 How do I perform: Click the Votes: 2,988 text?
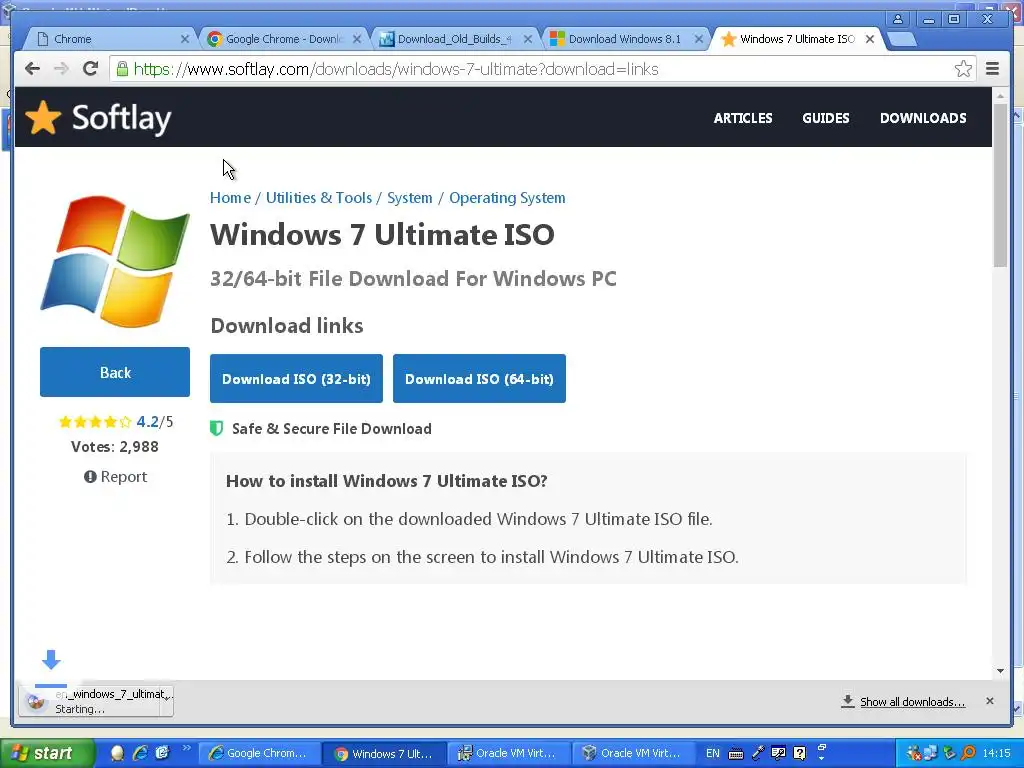pyautogui.click(x=115, y=447)
